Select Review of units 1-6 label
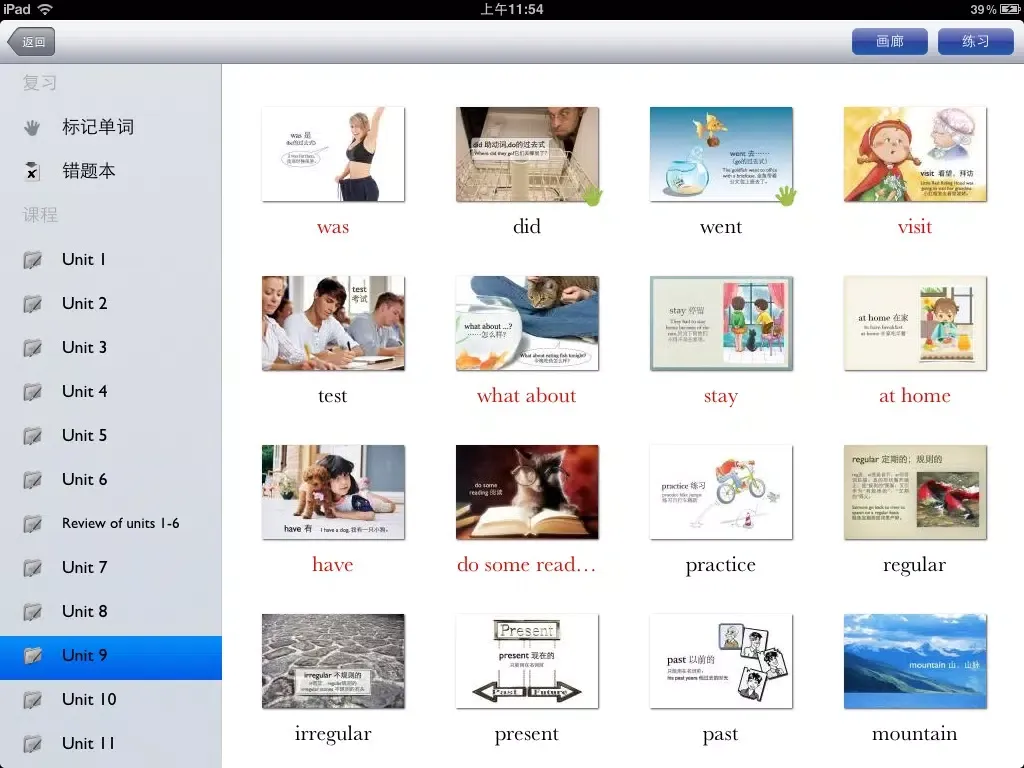 coord(120,523)
